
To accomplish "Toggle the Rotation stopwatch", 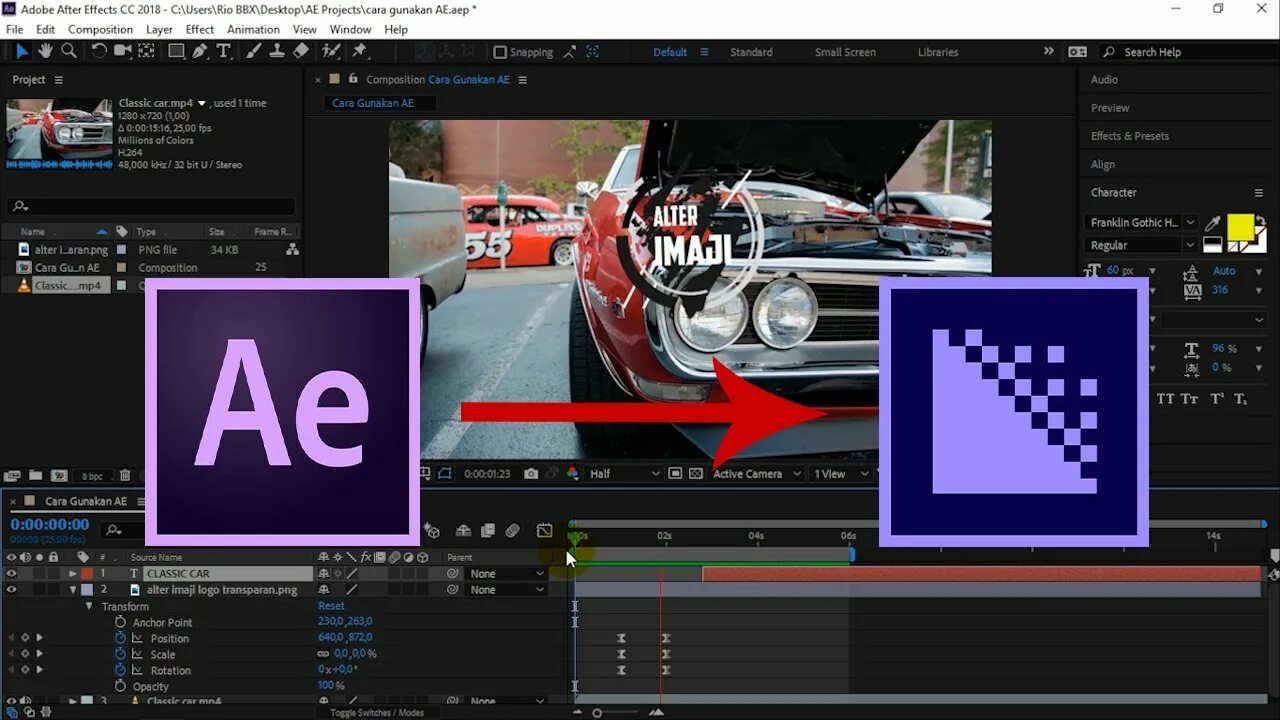I will click(x=120, y=670).
